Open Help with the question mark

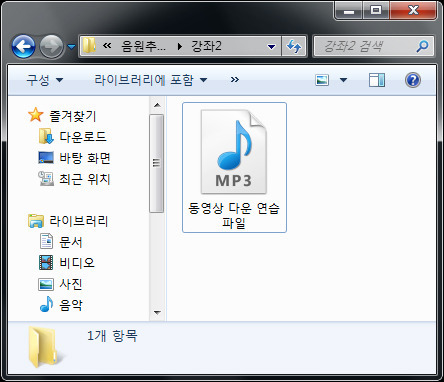point(413,80)
